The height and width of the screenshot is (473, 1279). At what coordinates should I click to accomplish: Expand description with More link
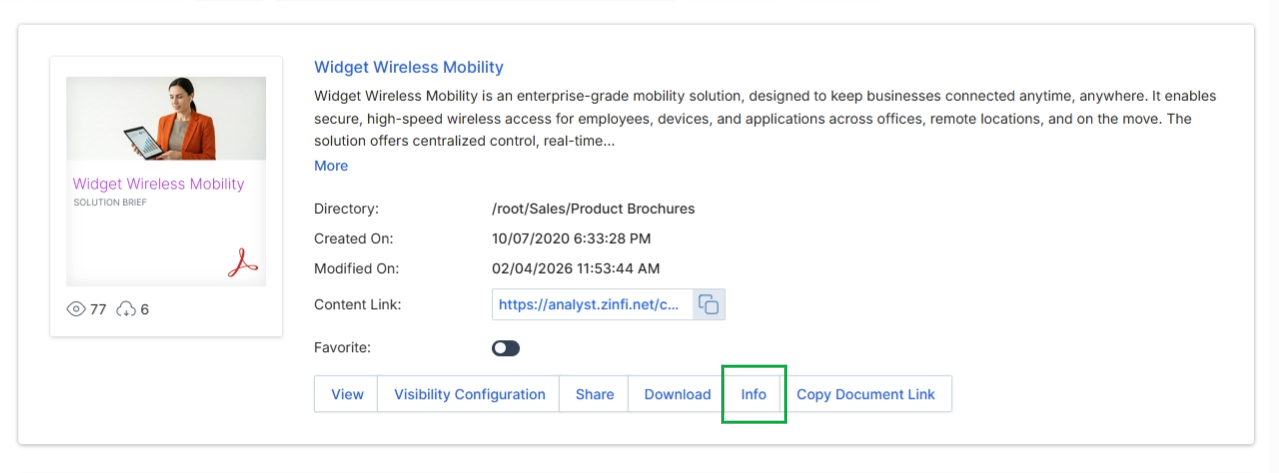click(x=331, y=166)
